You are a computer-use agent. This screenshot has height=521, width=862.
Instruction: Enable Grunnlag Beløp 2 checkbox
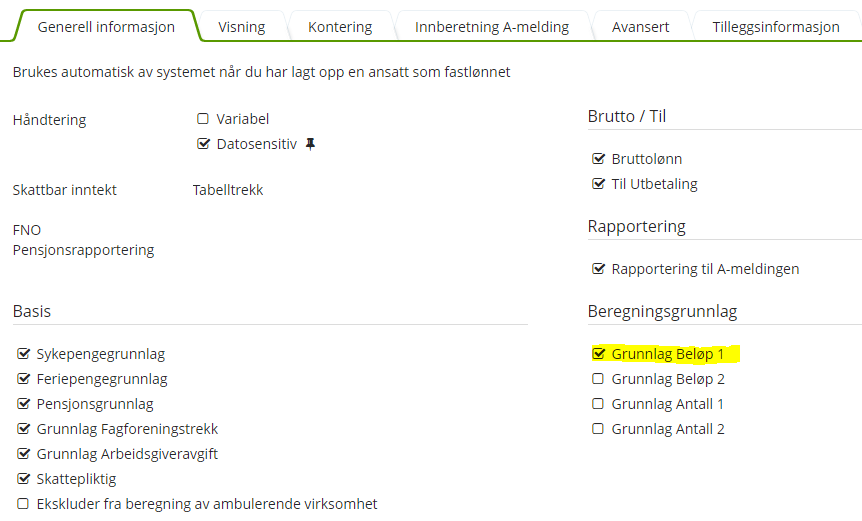(598, 379)
